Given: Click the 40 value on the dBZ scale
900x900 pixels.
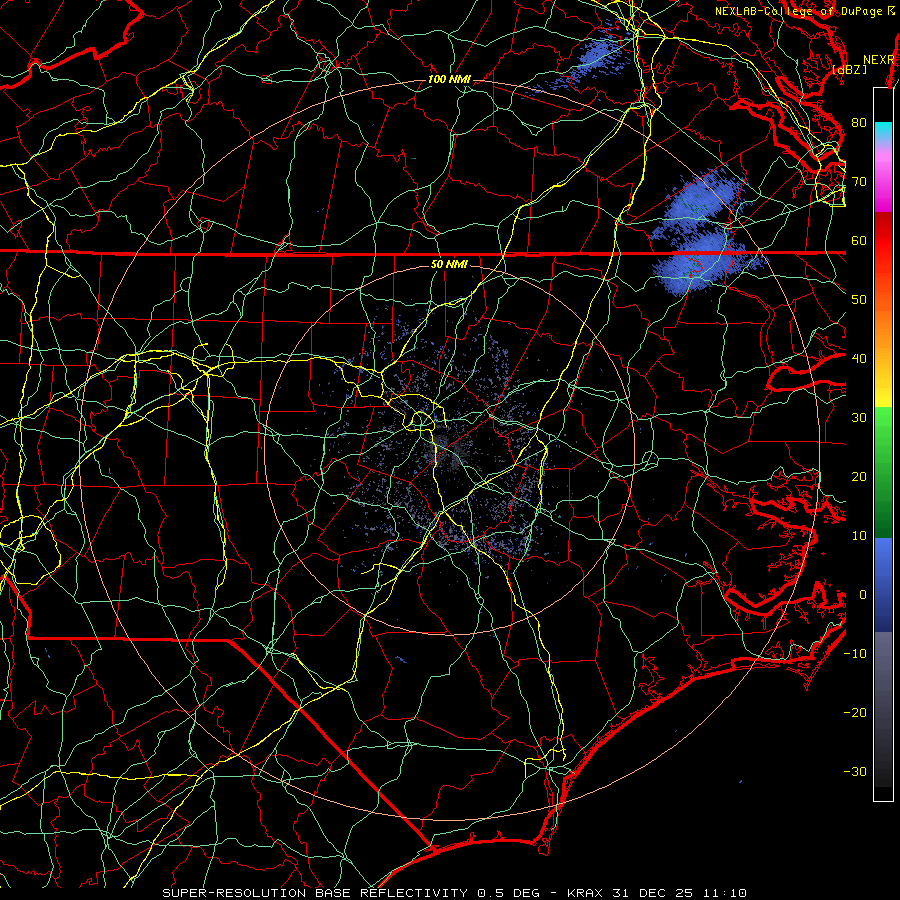Looking at the screenshot, I should (859, 359).
